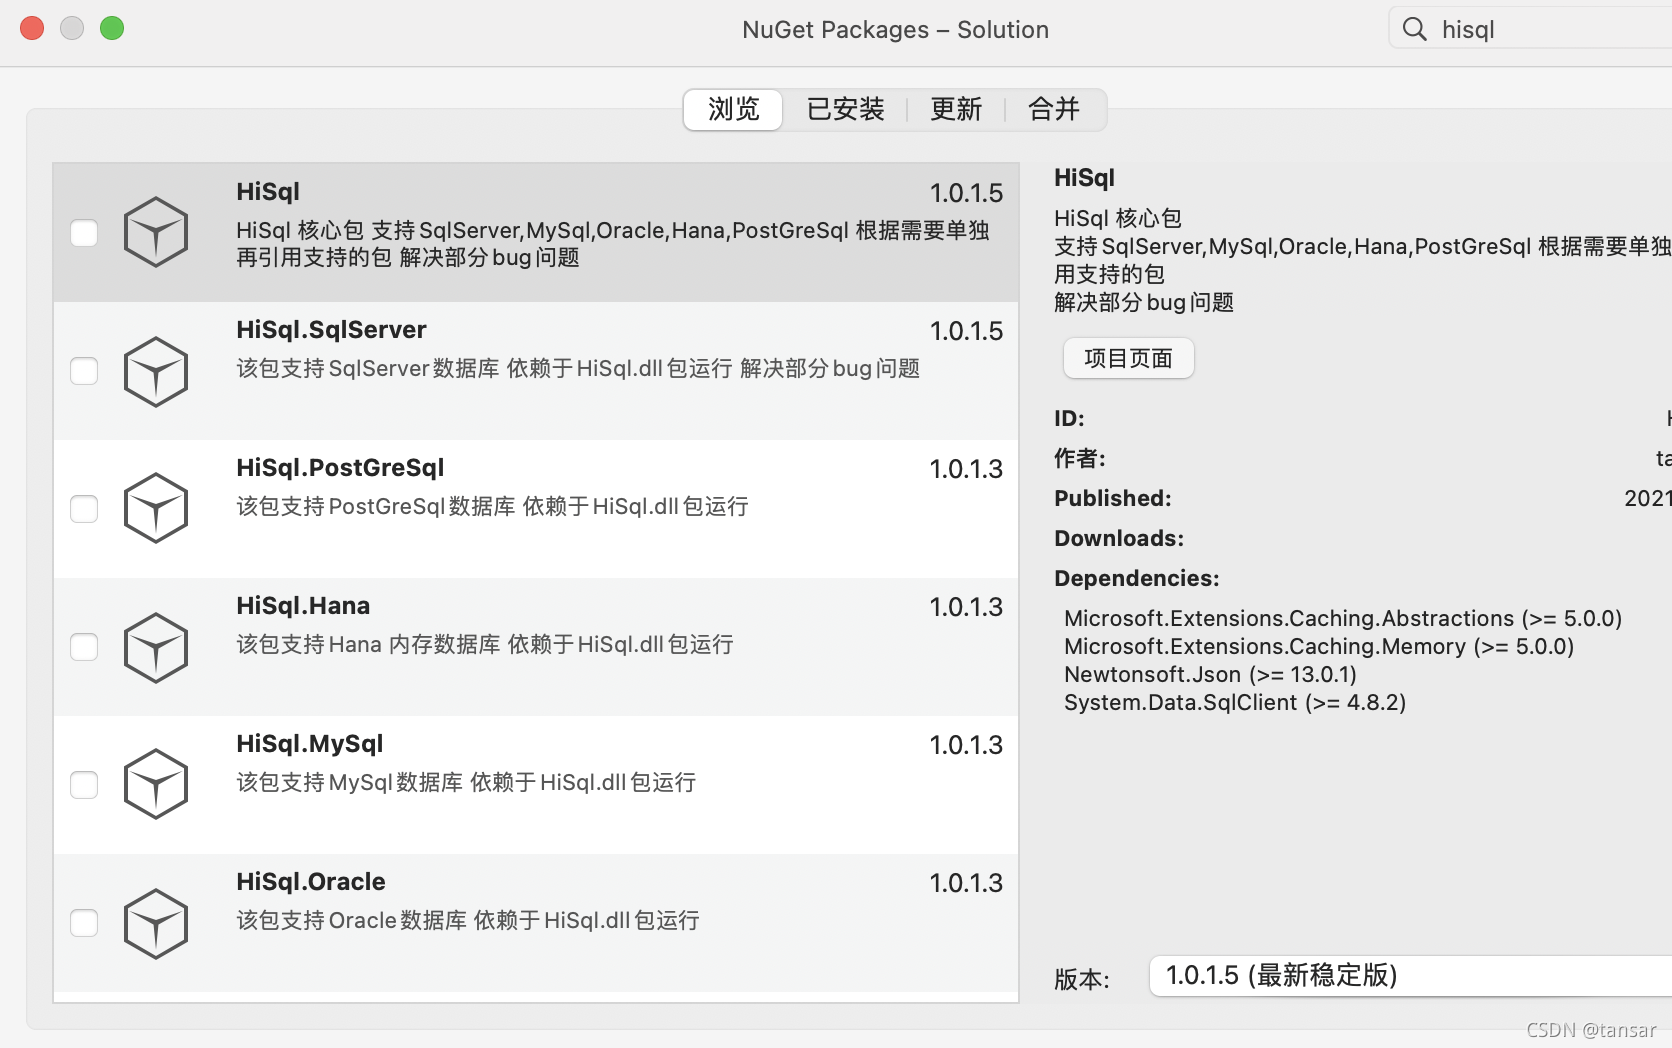Screen dimensions: 1672x1048
Task: Click the HiSql.Hana package cube icon
Action: pyautogui.click(x=156, y=647)
